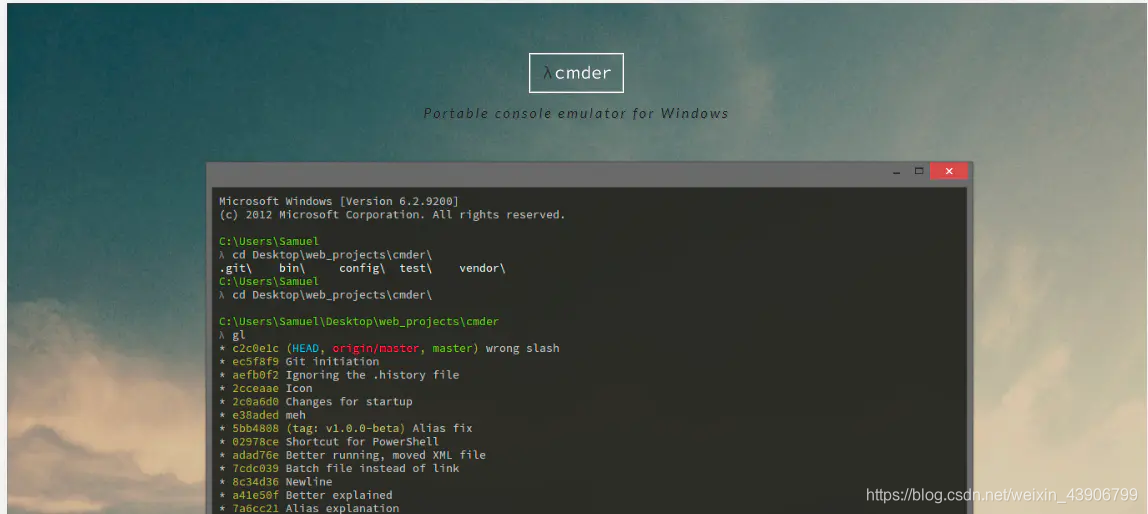Click 'Better running, moved XML file' commit
Viewport: 1148px width, 514px height.
pyautogui.click(x=352, y=455)
